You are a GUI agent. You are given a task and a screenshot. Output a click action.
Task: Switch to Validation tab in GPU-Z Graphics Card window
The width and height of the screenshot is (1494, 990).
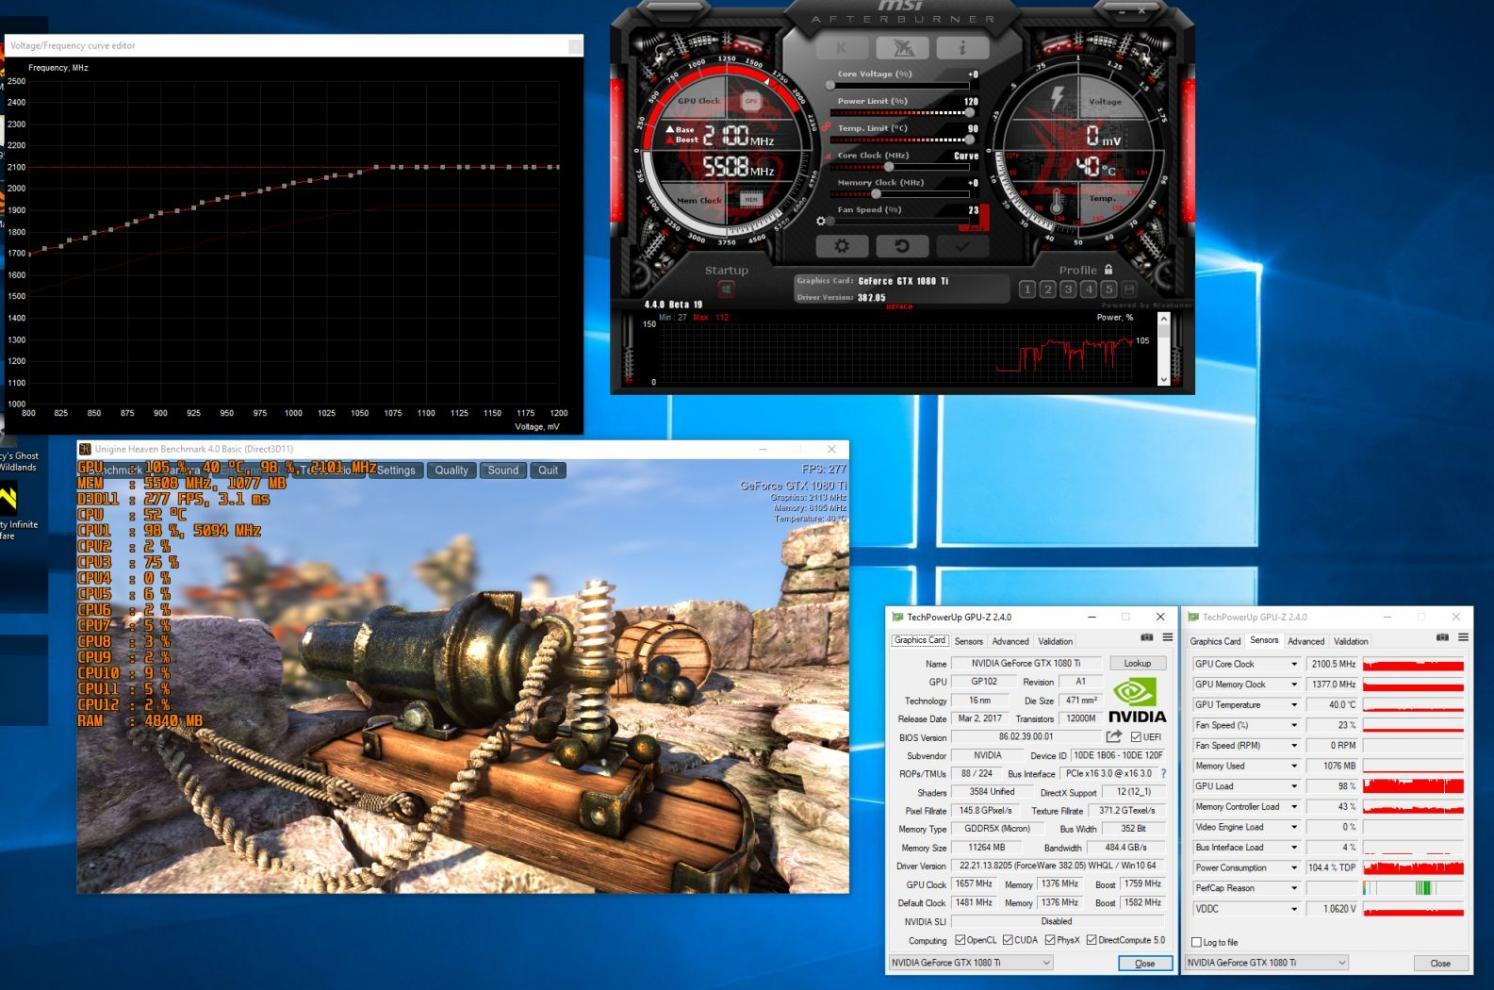click(x=1055, y=641)
